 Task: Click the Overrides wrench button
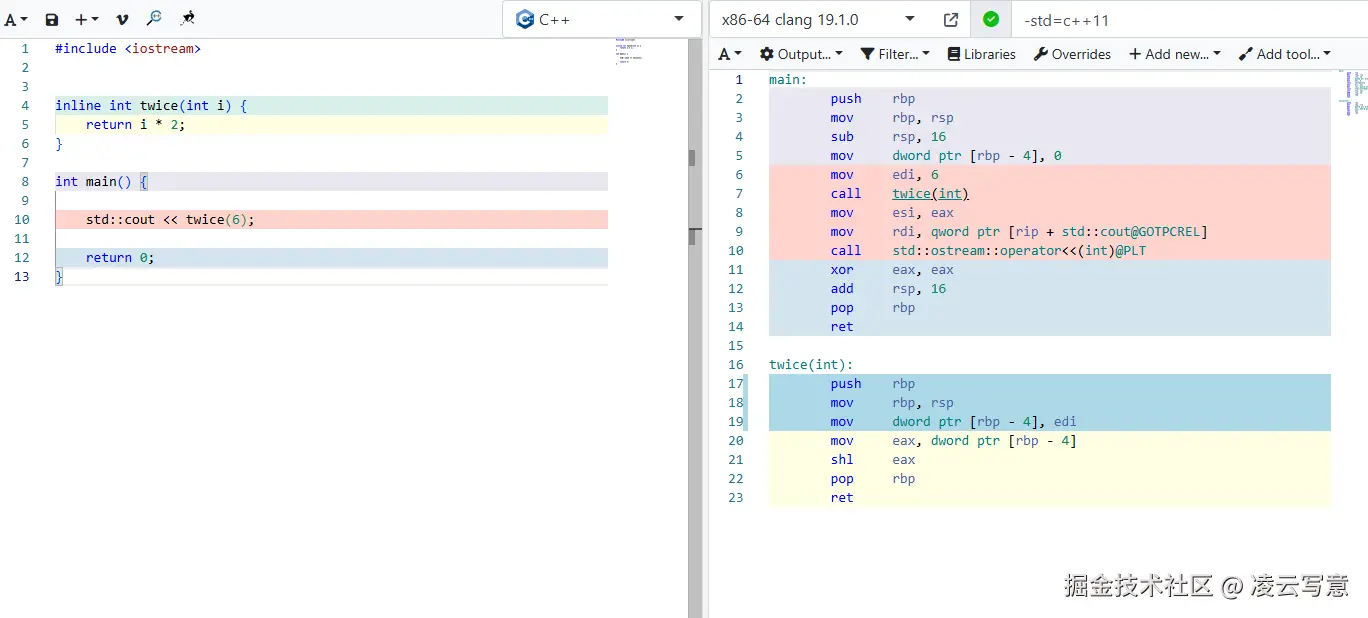(x=1072, y=54)
